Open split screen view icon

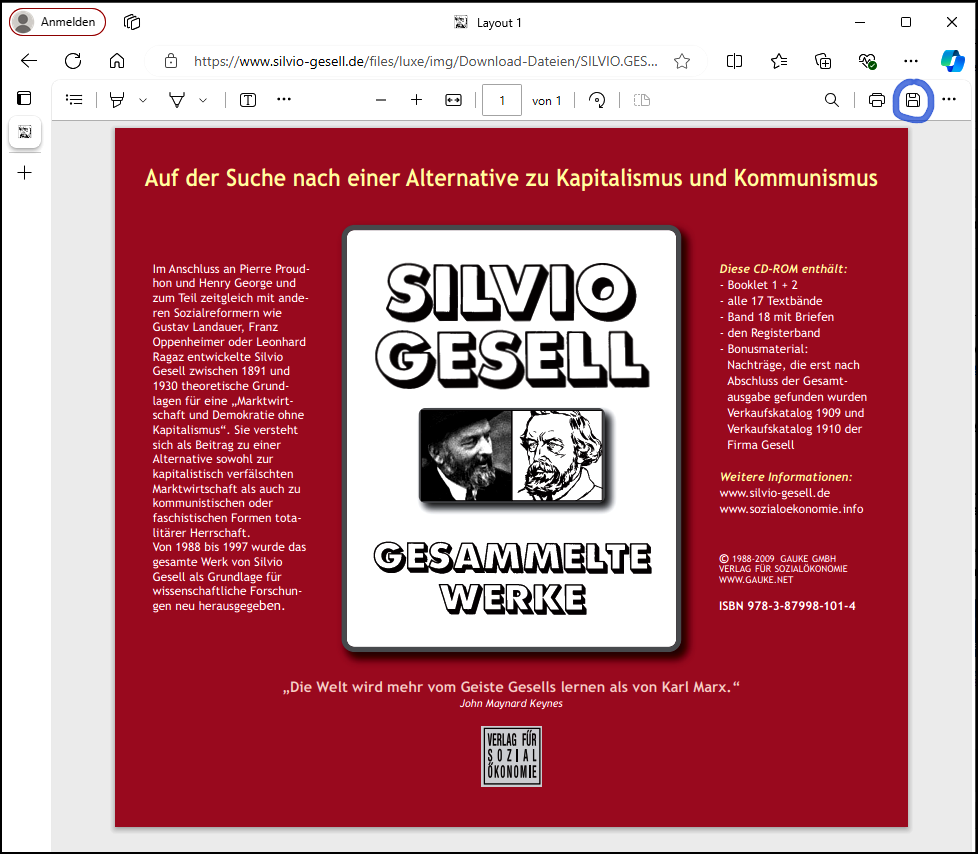click(x=734, y=61)
